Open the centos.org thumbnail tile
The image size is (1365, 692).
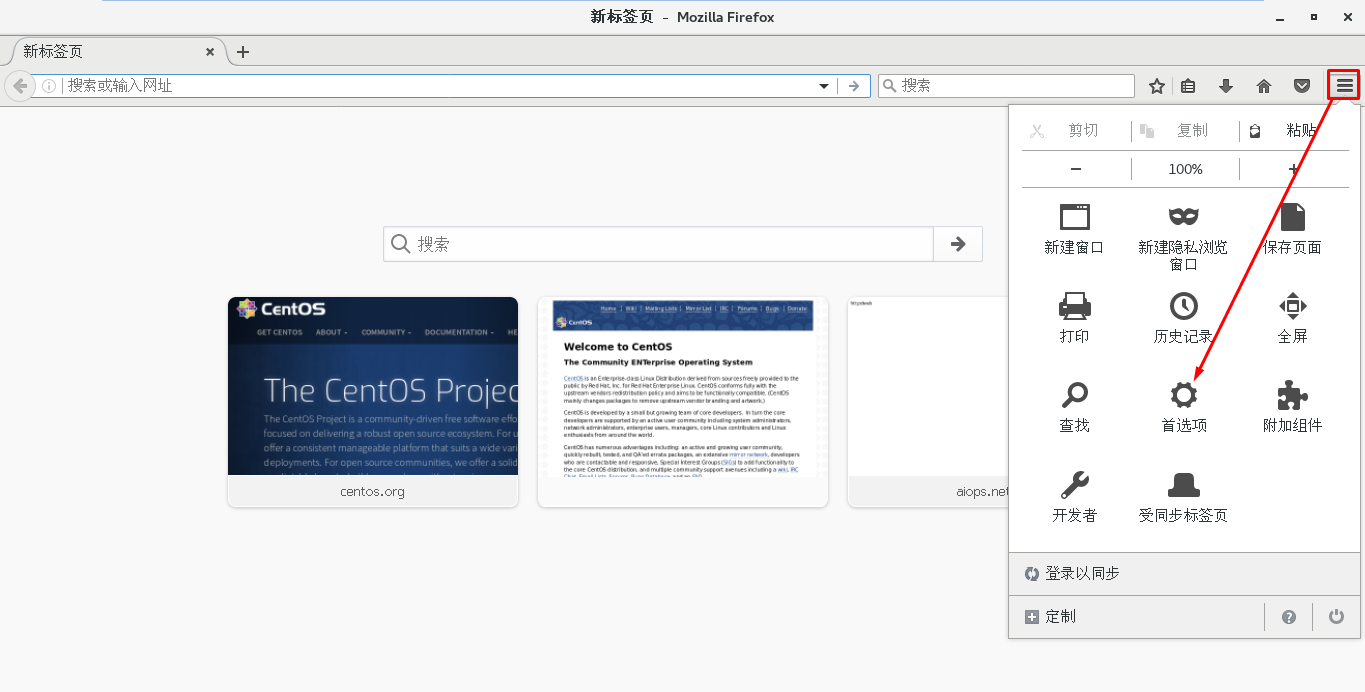[373, 402]
